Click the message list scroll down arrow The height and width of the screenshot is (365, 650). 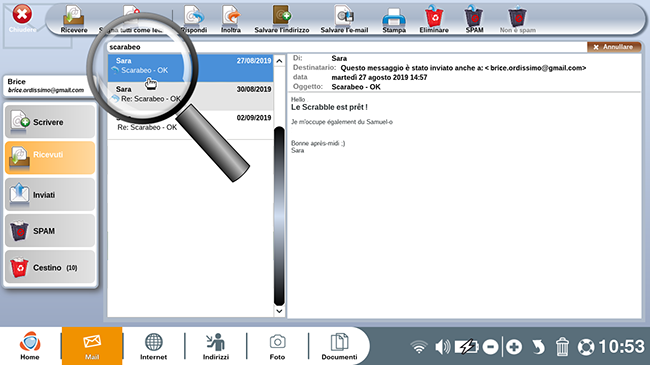[x=279, y=311]
